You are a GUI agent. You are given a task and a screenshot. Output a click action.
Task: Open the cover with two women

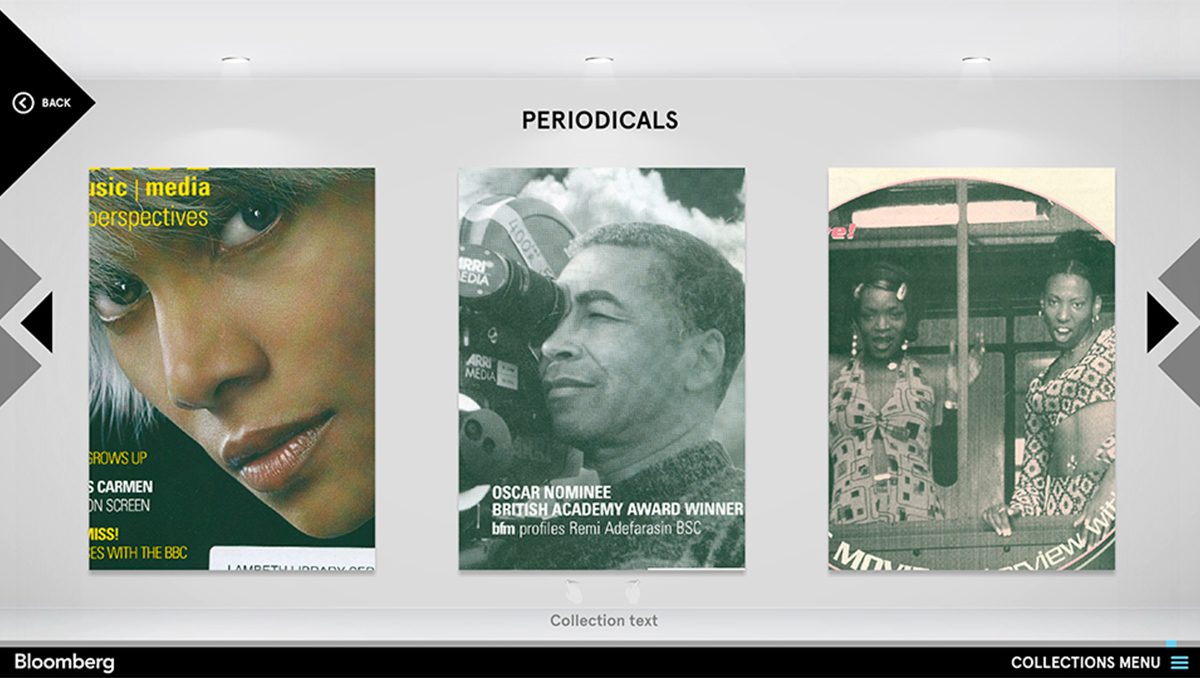pyautogui.click(x=972, y=369)
